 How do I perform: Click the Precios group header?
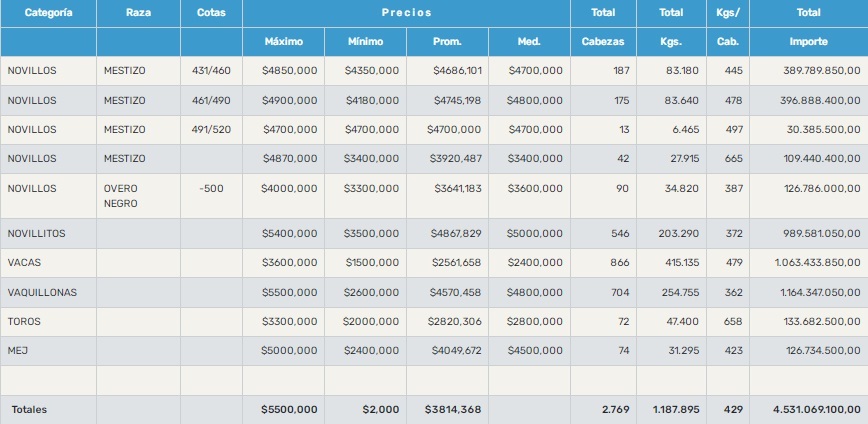406,13
